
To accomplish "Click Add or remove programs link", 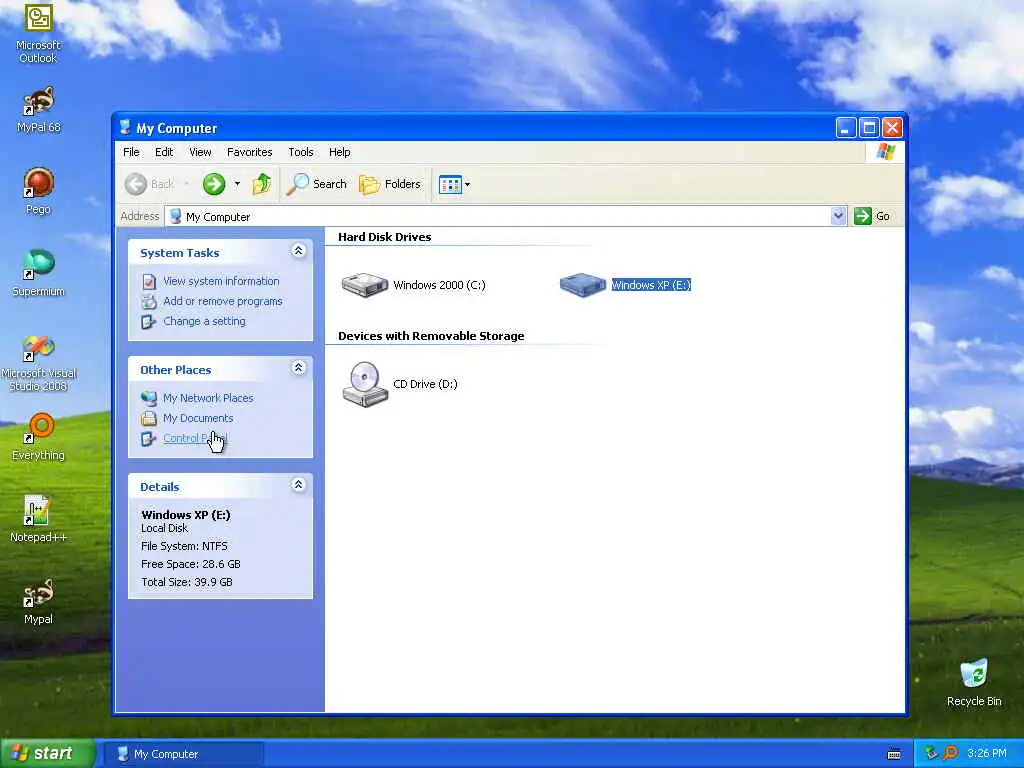I will pos(223,301).
